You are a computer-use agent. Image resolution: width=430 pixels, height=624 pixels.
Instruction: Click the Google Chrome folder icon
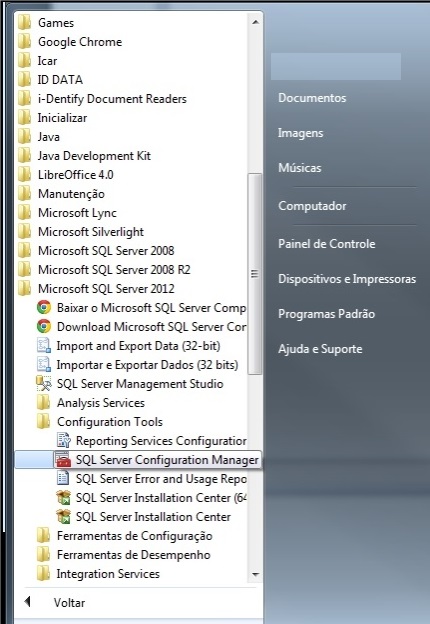tap(24, 42)
